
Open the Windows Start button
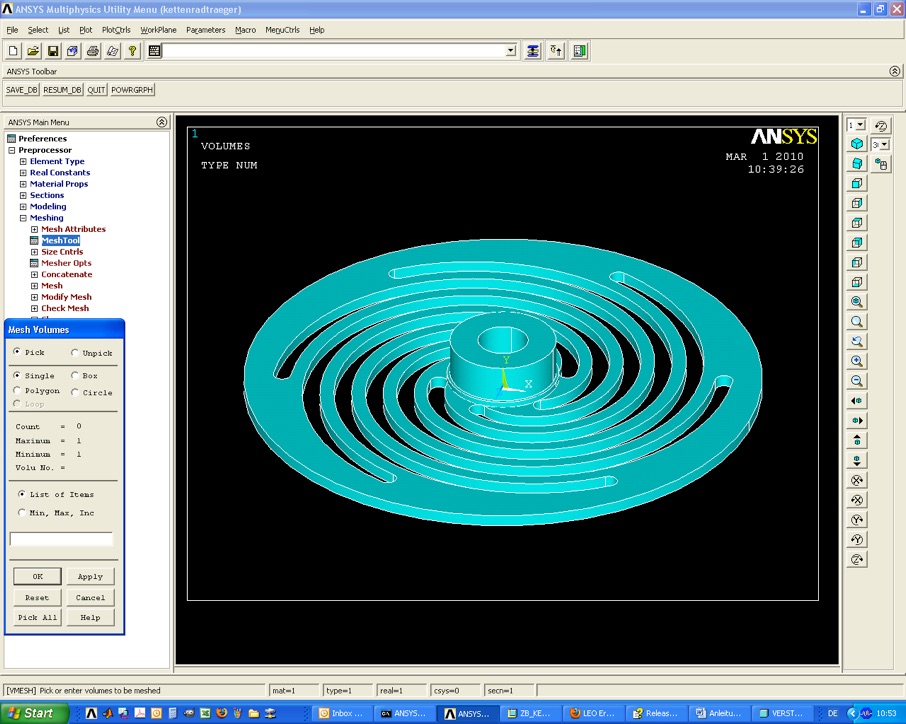(33, 713)
